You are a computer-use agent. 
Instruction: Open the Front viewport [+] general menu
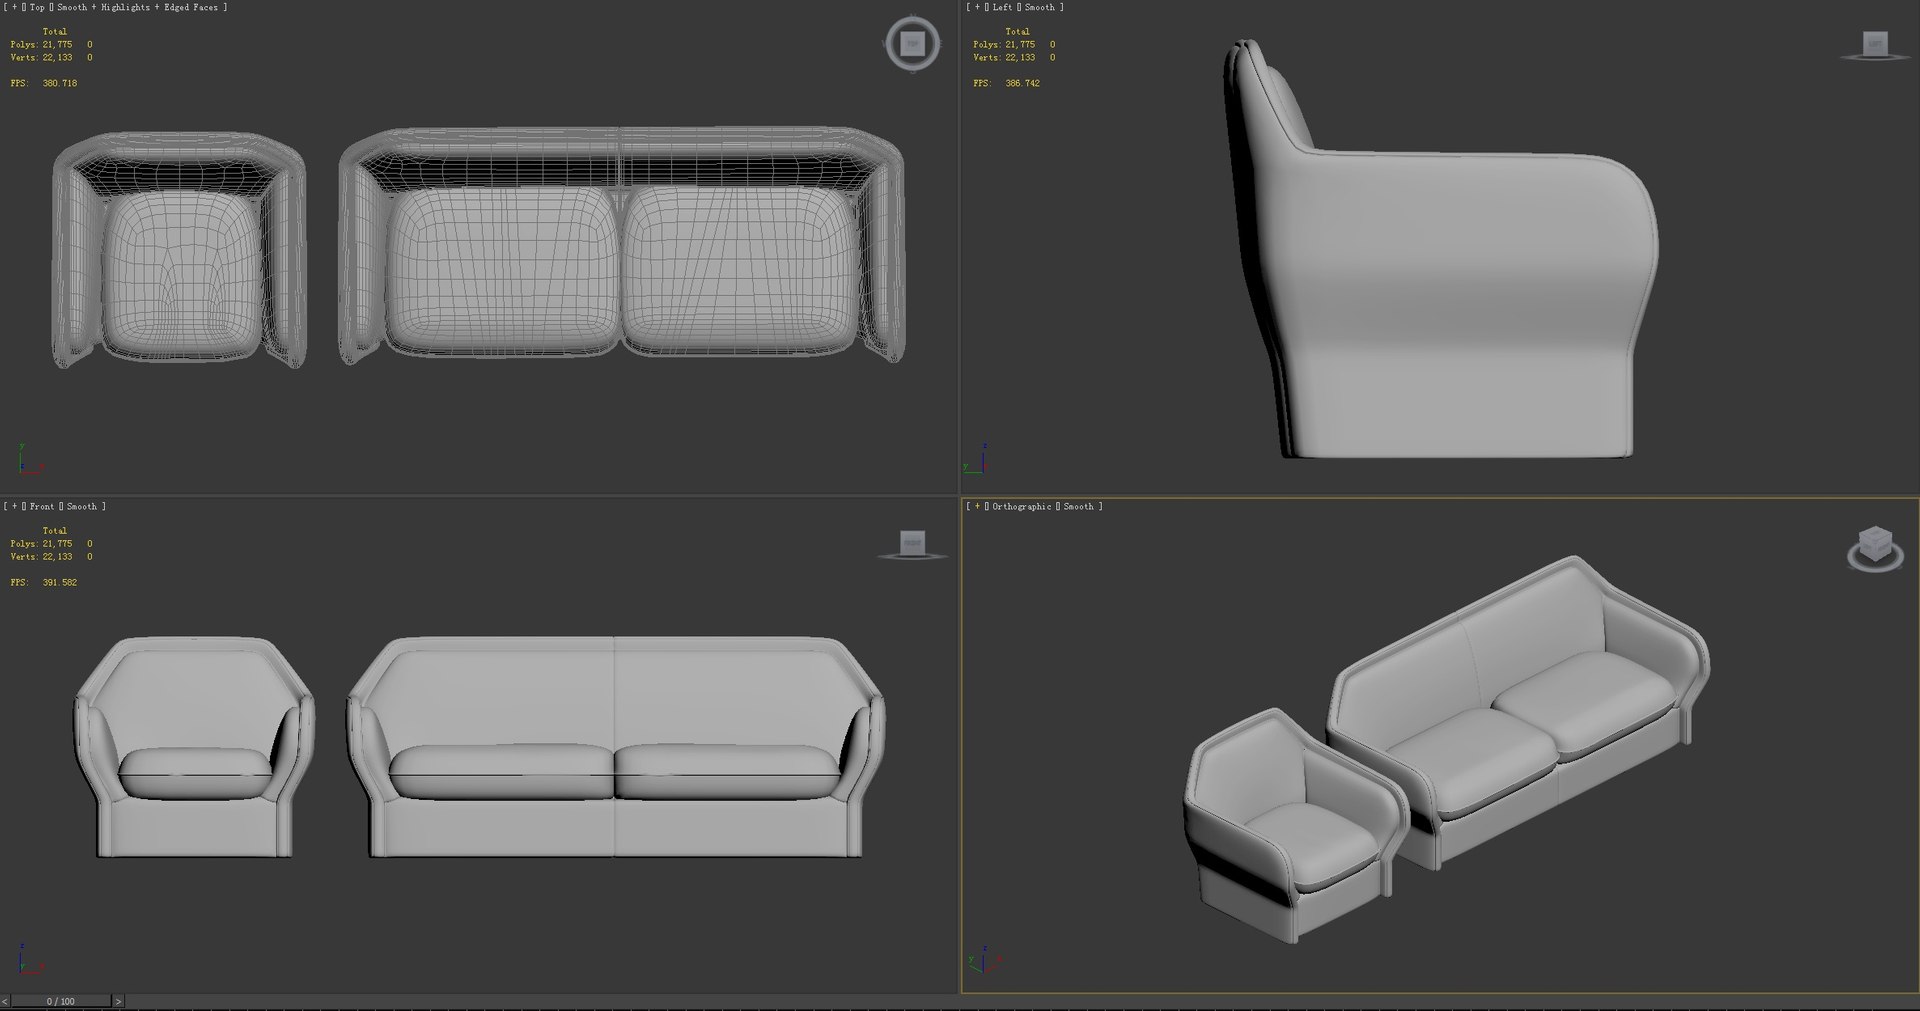point(15,506)
